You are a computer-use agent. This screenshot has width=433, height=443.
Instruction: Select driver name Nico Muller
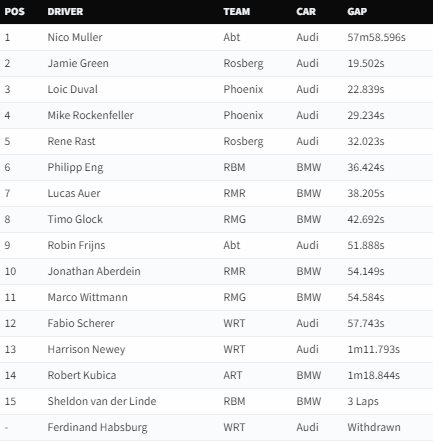click(x=75, y=37)
